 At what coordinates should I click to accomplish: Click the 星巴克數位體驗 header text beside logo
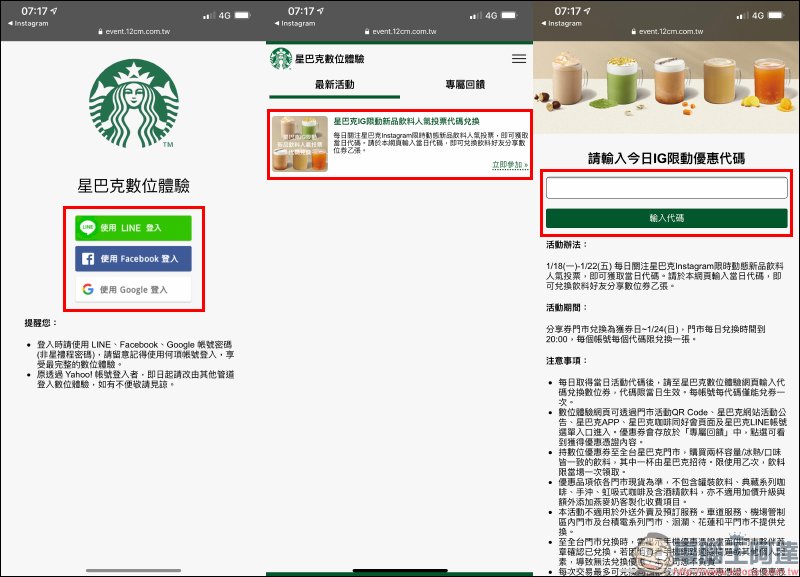(x=330, y=59)
